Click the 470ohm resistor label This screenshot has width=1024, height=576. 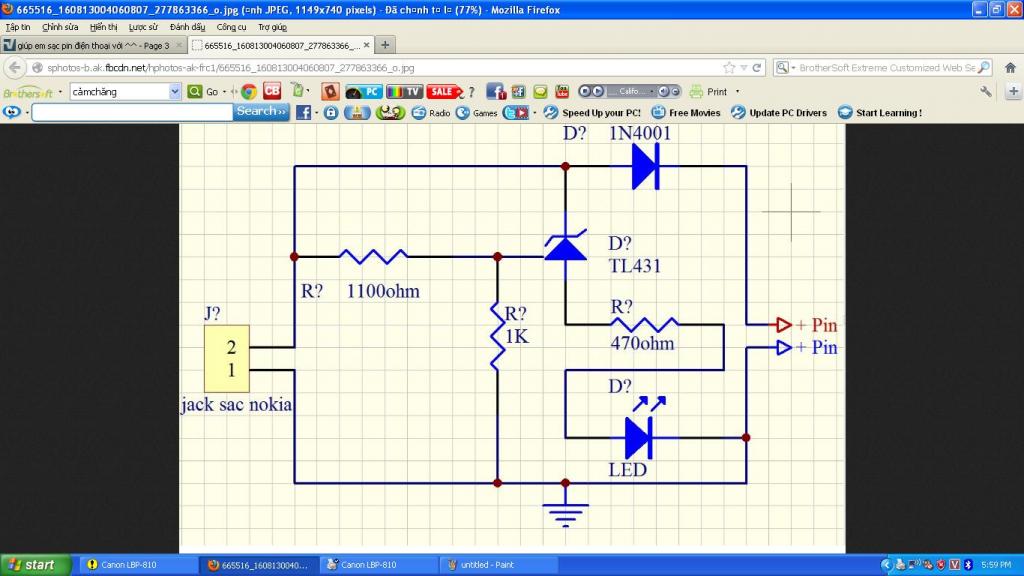pos(643,343)
